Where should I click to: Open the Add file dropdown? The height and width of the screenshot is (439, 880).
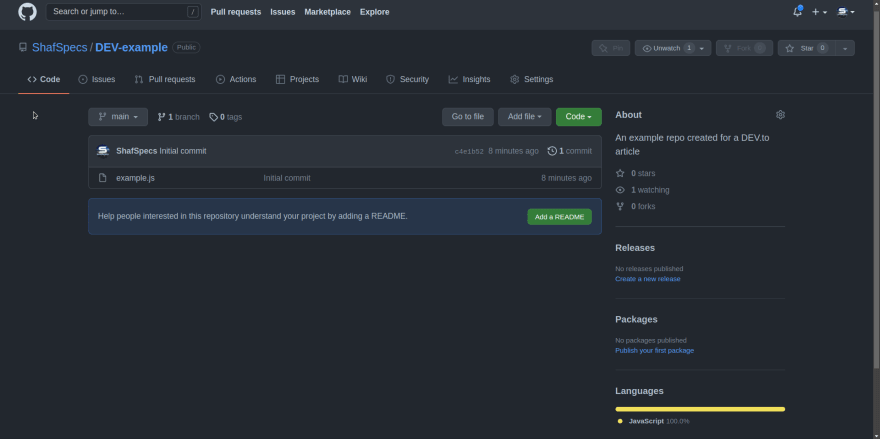point(525,117)
